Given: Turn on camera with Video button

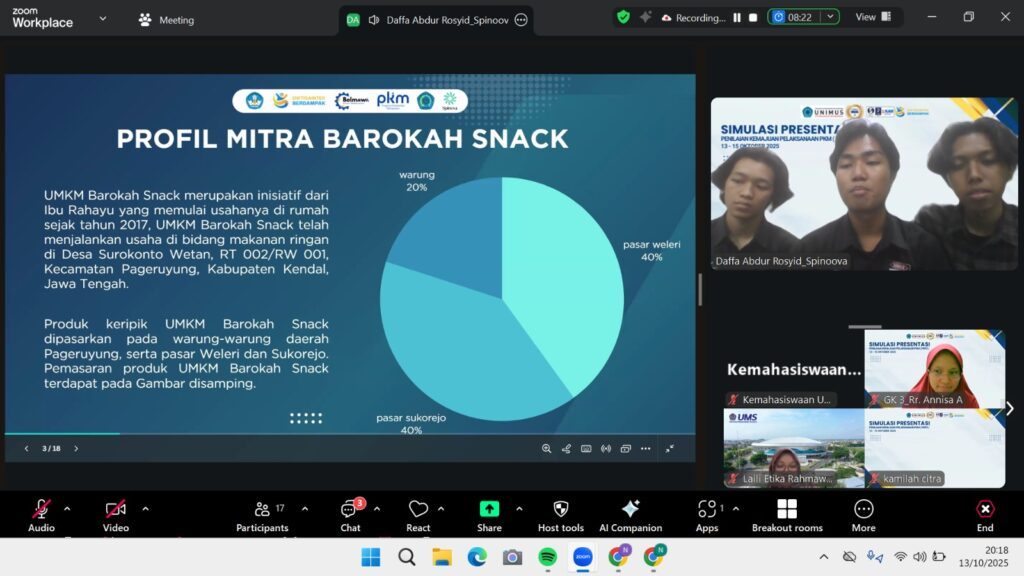Looking at the screenshot, I should pyautogui.click(x=116, y=514).
